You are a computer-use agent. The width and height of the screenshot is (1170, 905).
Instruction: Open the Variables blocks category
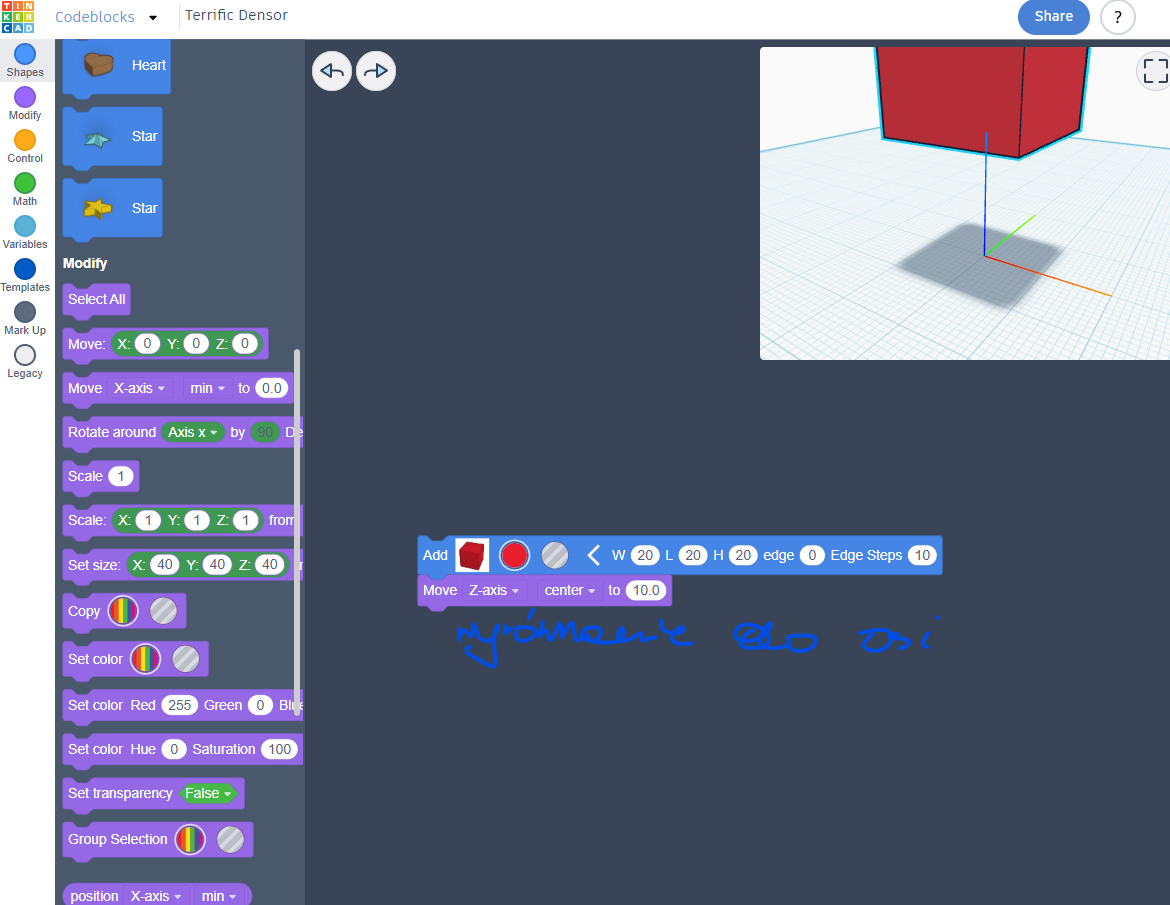click(x=25, y=226)
